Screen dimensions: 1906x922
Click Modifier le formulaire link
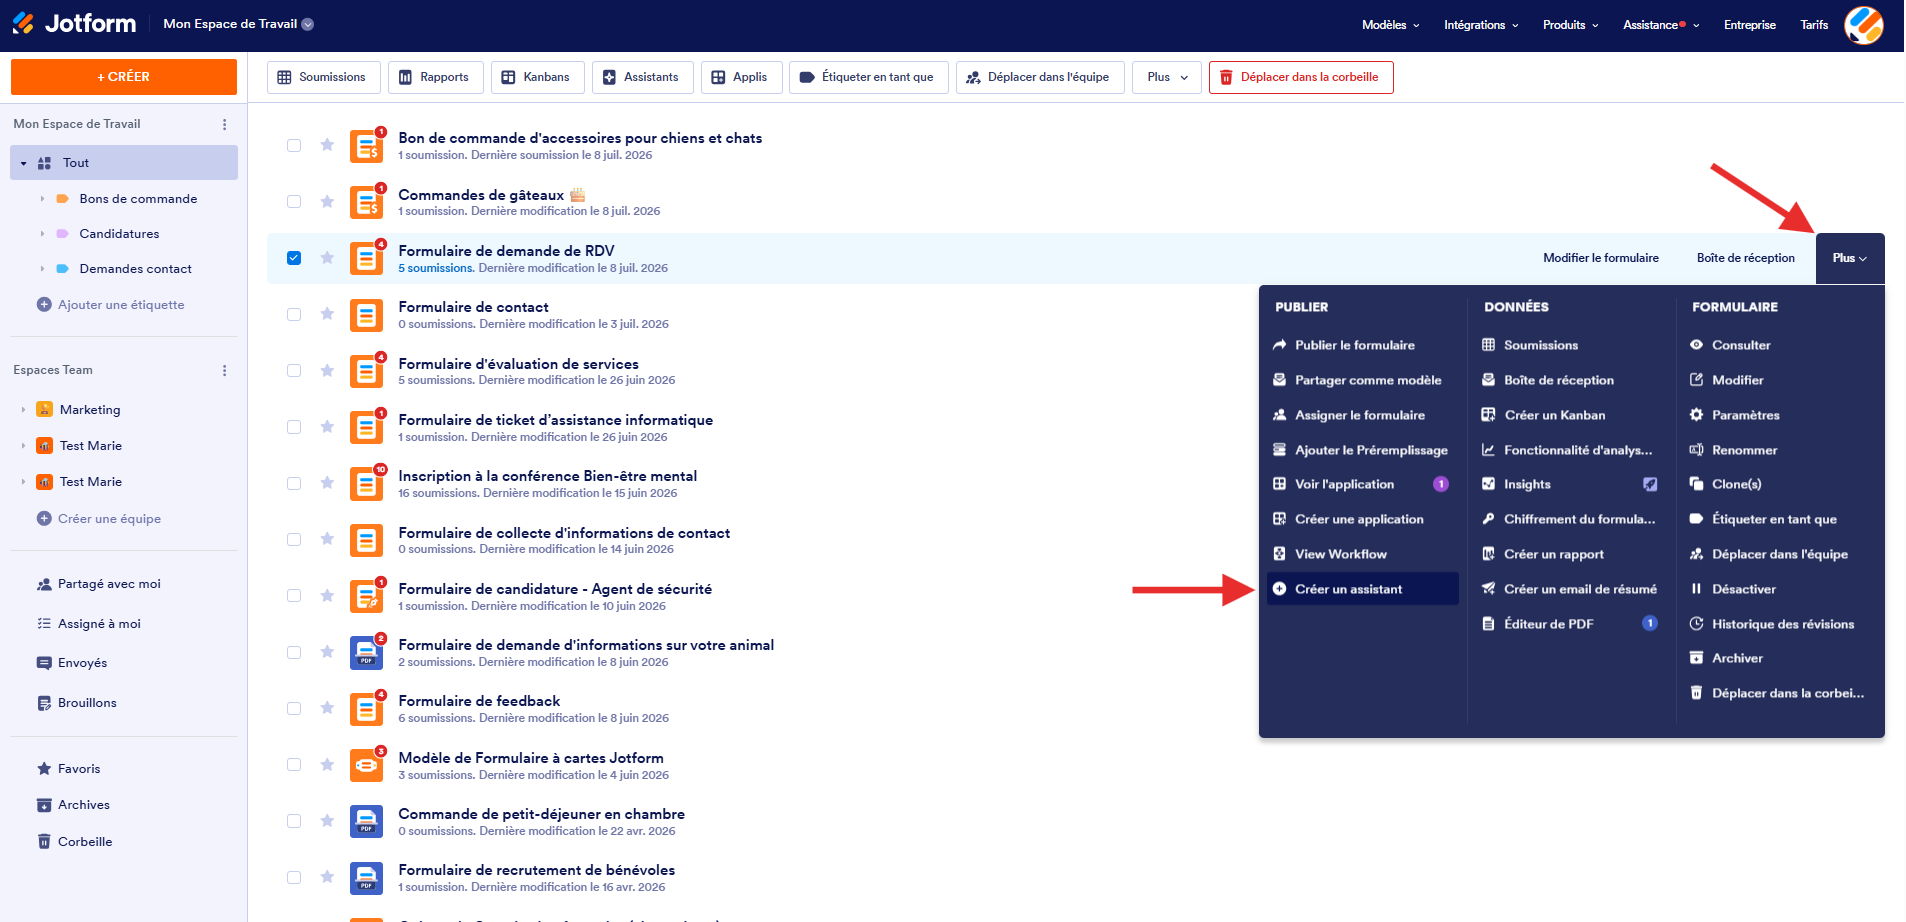click(x=1600, y=258)
